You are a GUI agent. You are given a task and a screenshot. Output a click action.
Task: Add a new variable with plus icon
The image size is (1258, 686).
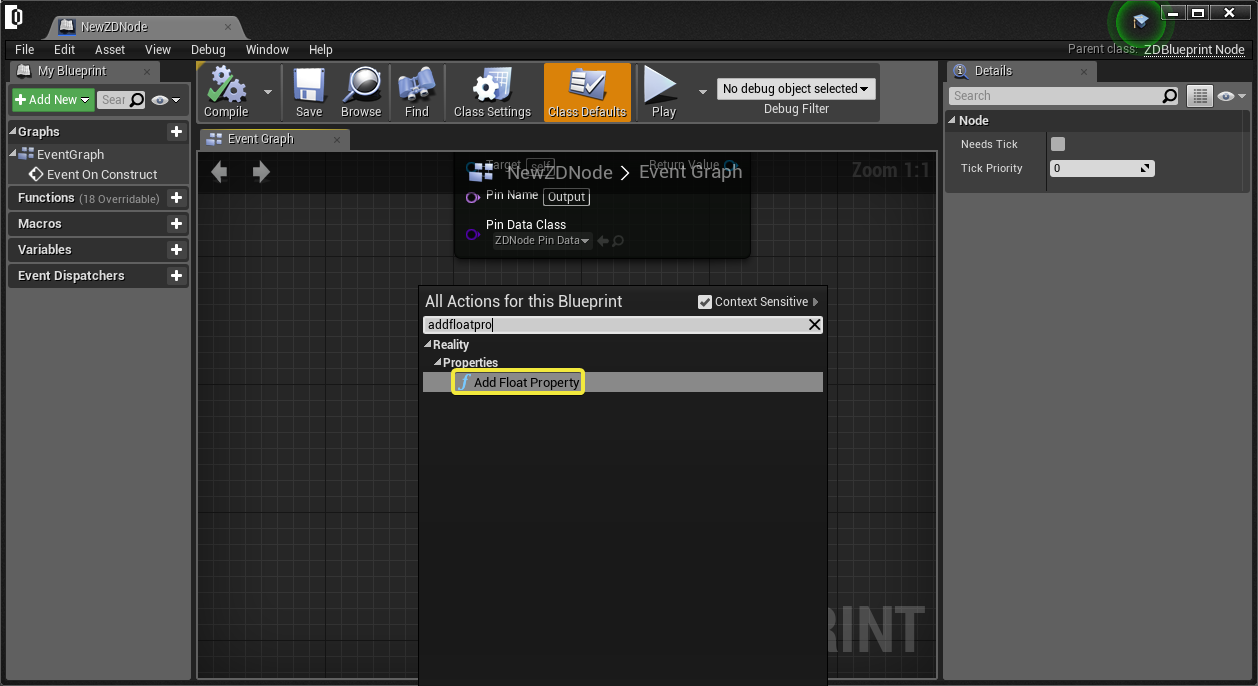pos(176,250)
